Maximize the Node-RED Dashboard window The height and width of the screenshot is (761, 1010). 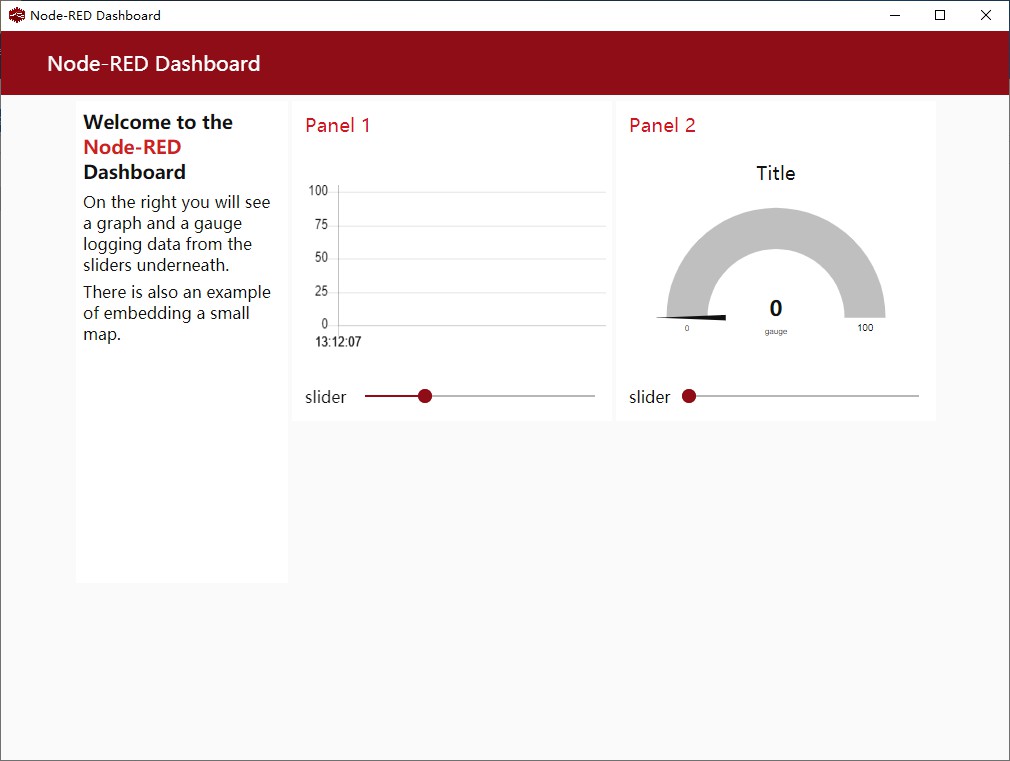pos(940,15)
